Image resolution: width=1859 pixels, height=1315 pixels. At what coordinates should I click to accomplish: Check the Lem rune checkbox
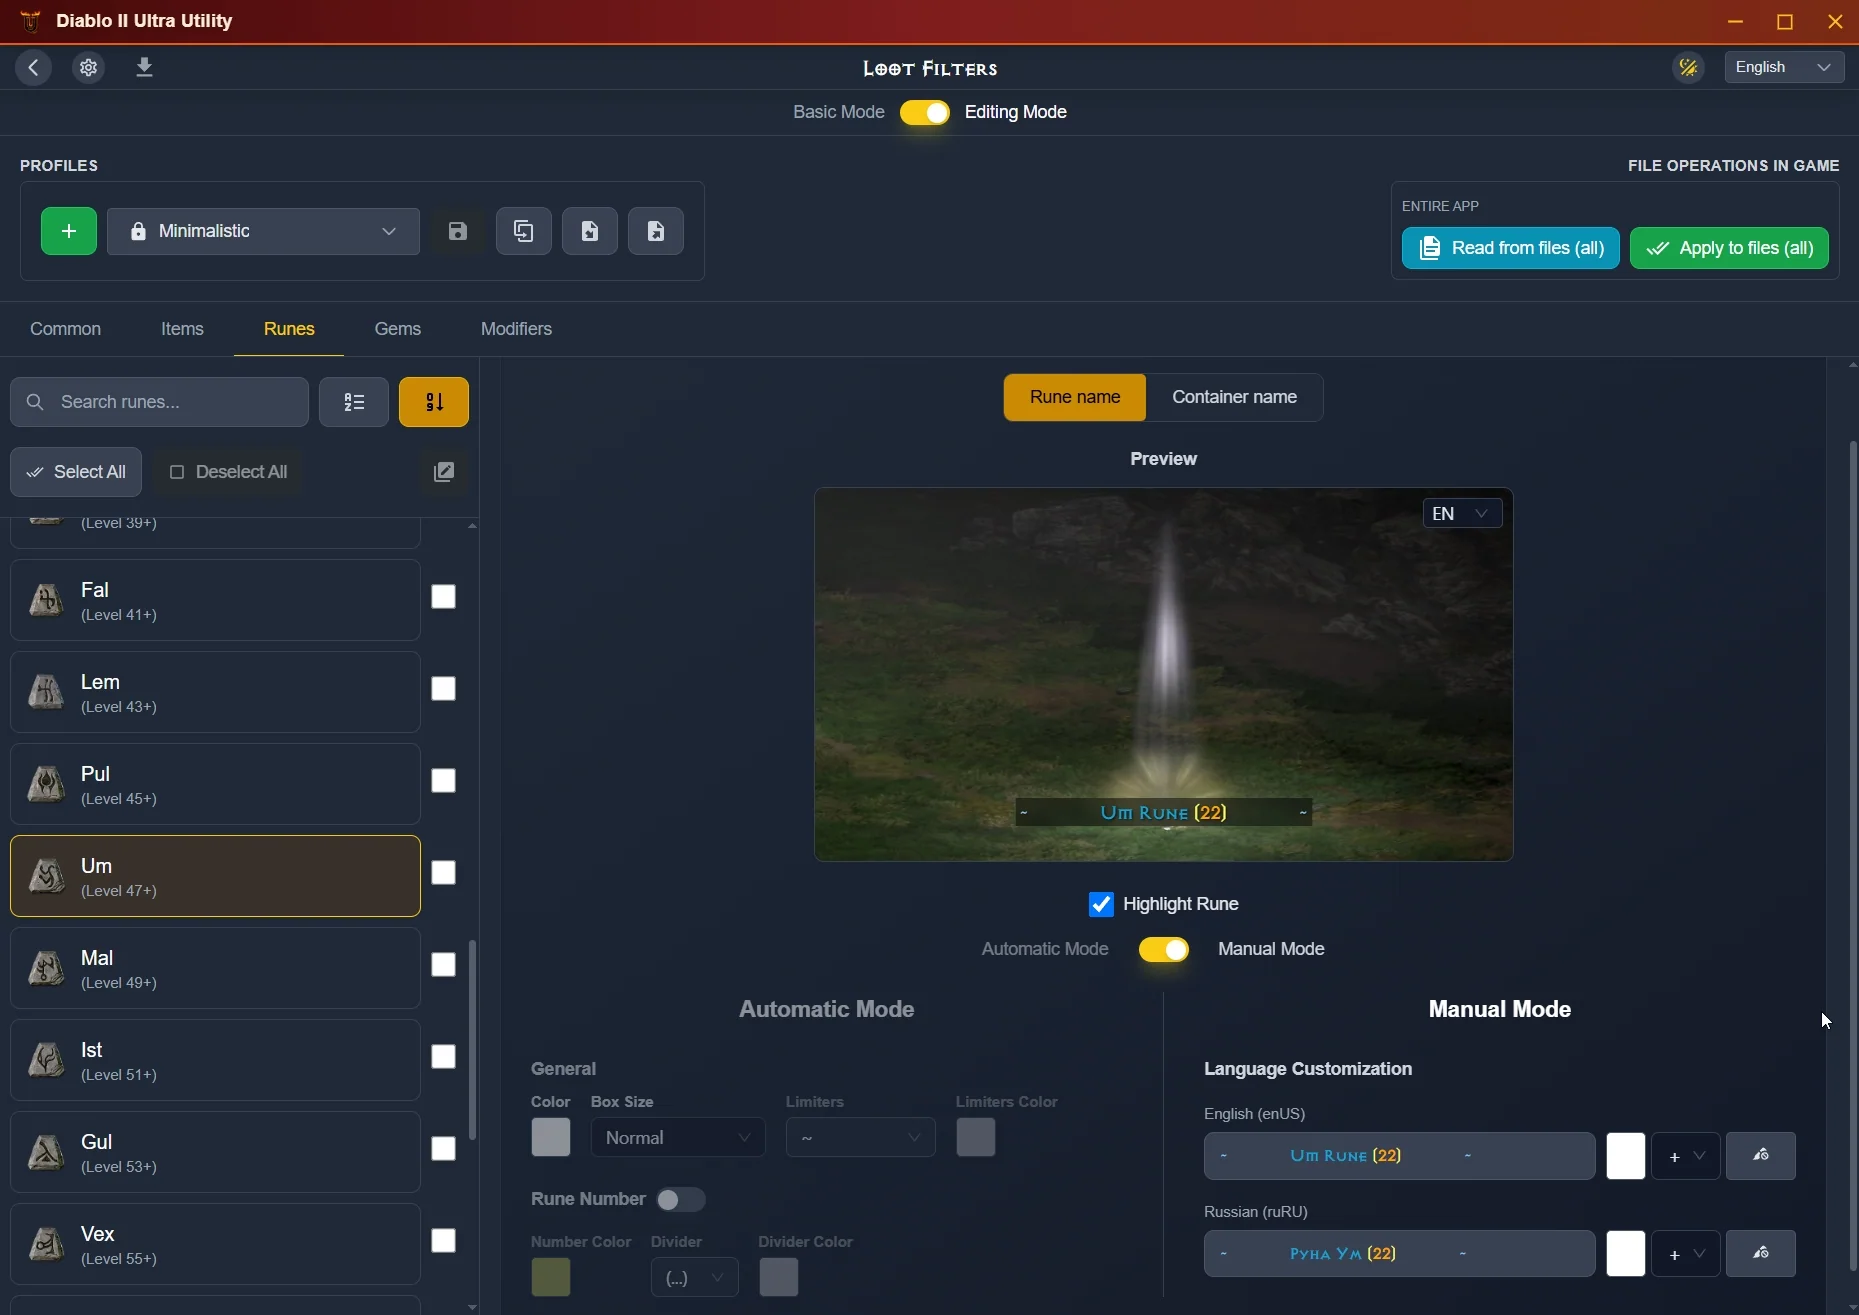click(x=444, y=689)
